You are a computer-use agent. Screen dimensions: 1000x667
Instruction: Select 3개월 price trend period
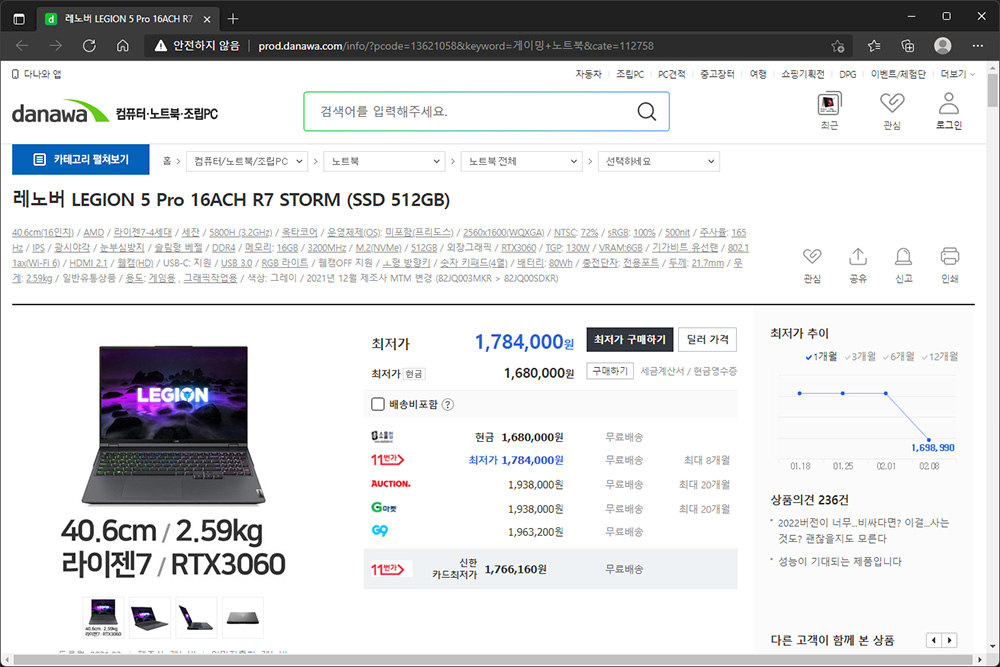860,356
